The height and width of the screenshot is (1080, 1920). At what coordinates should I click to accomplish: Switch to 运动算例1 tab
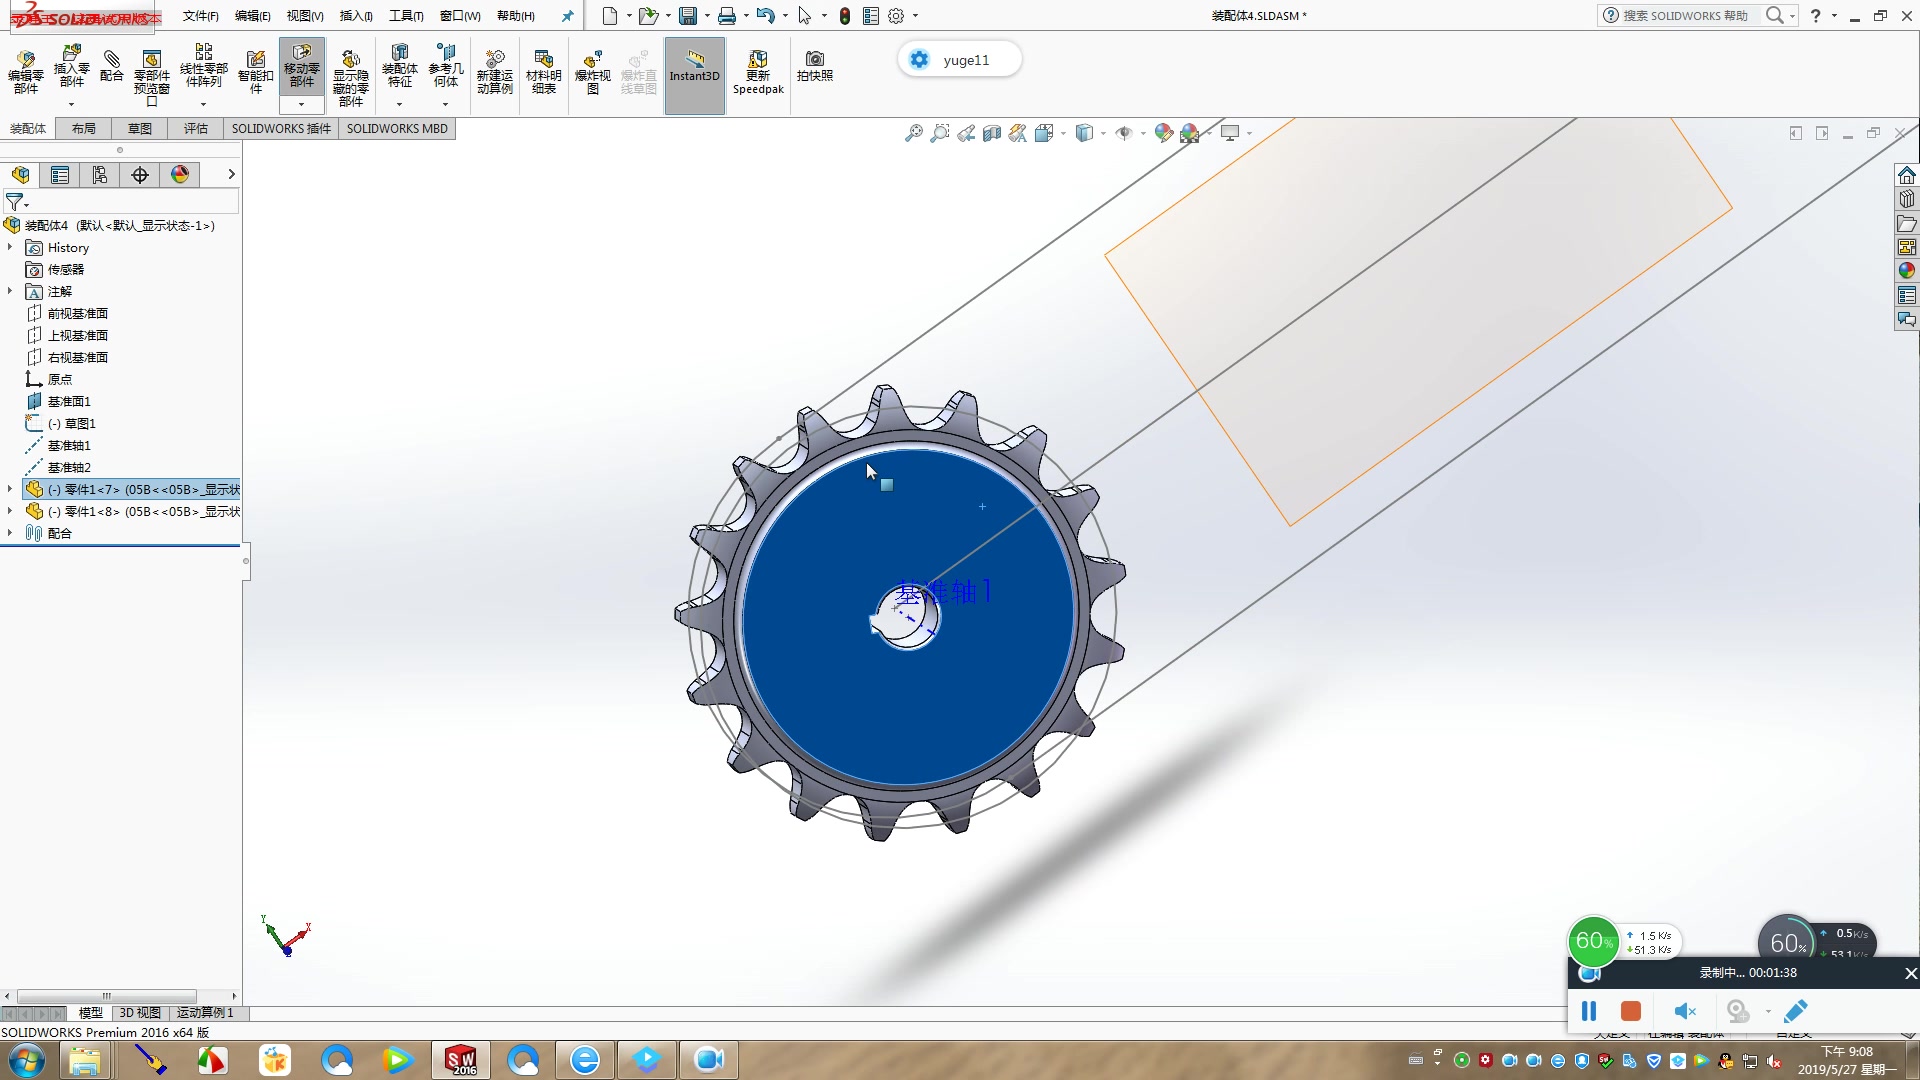[x=206, y=1011]
